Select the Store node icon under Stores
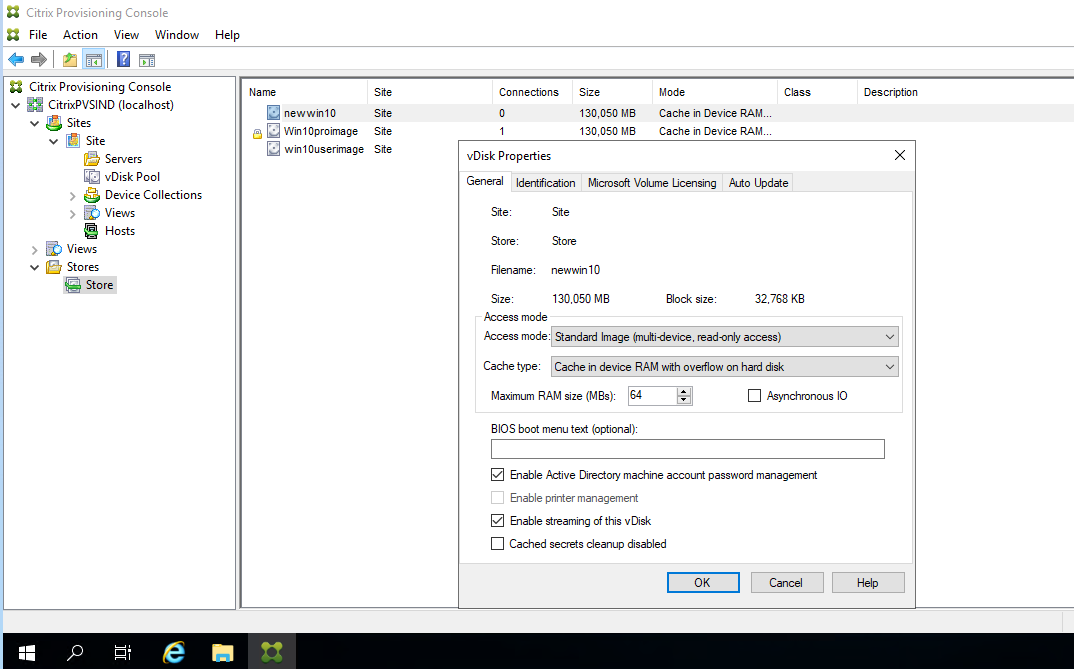This screenshot has width=1074, height=669. (x=73, y=285)
